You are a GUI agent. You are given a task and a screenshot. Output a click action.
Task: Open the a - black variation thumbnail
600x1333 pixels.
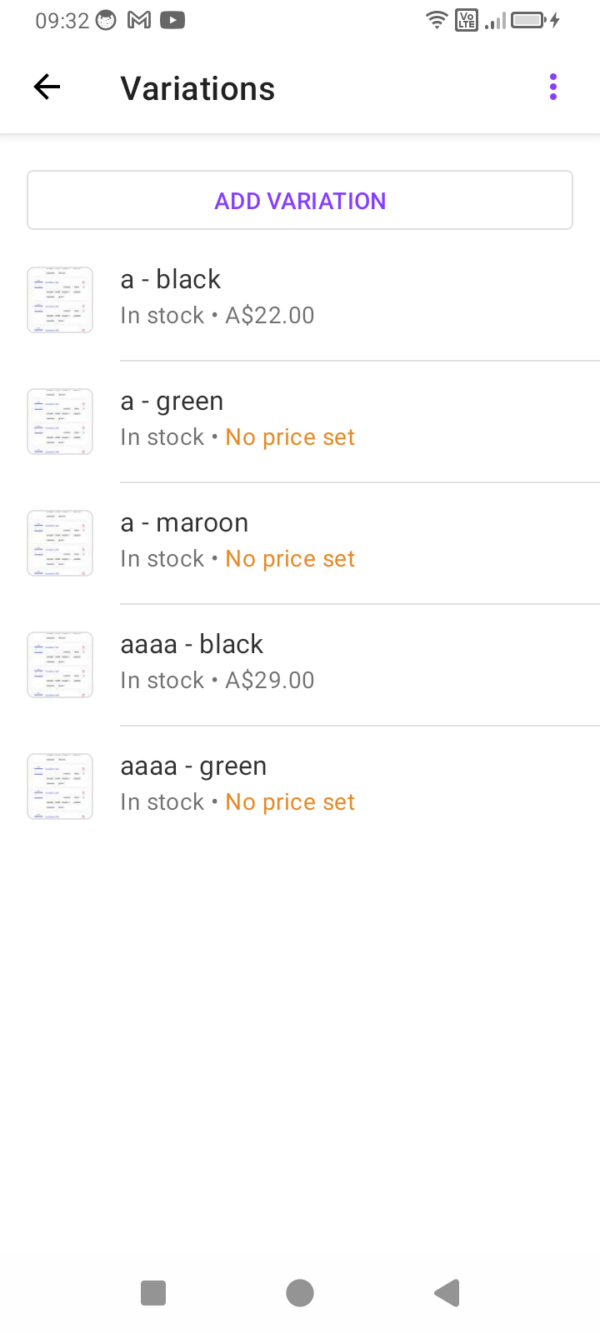coord(60,300)
